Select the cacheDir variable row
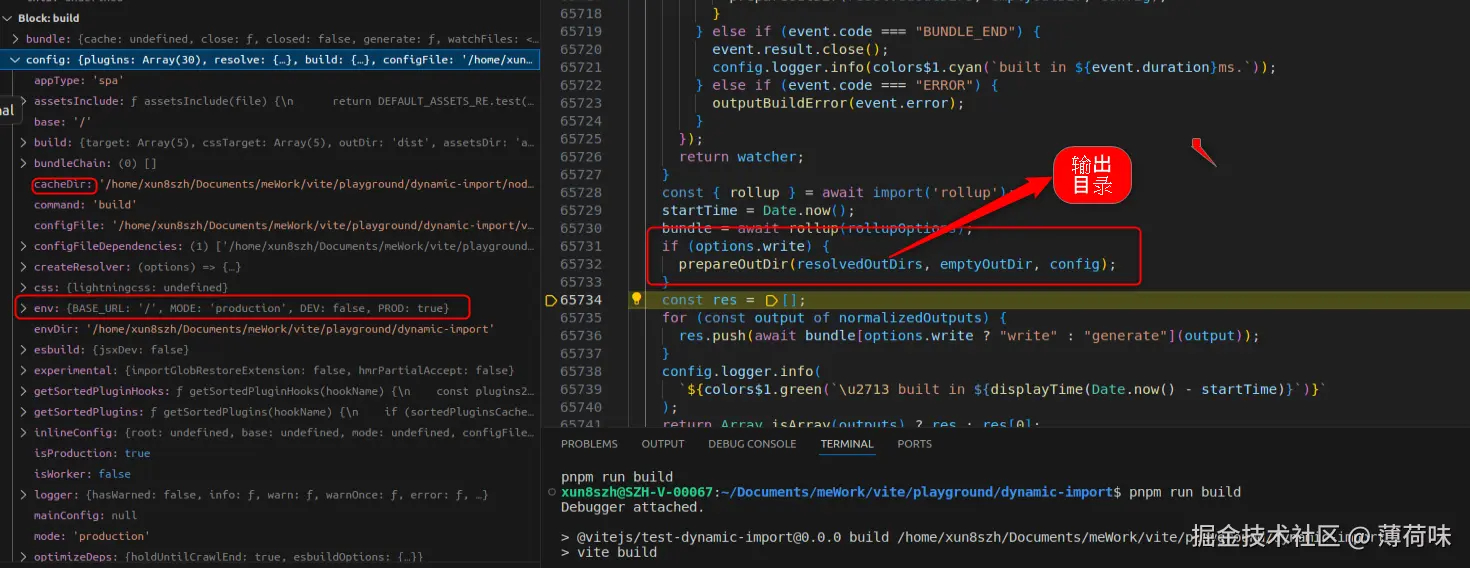Image resolution: width=1470 pixels, height=568 pixels. 270,184
